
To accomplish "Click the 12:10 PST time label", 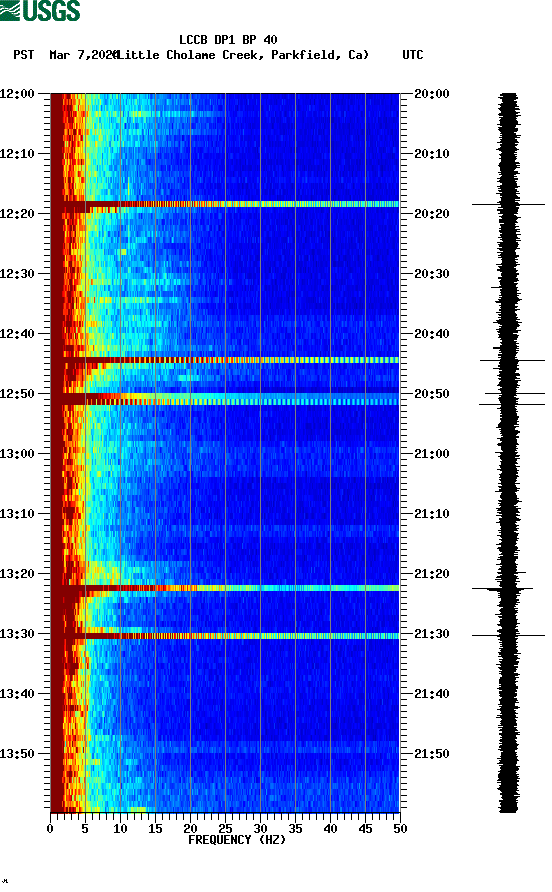I will [18, 154].
